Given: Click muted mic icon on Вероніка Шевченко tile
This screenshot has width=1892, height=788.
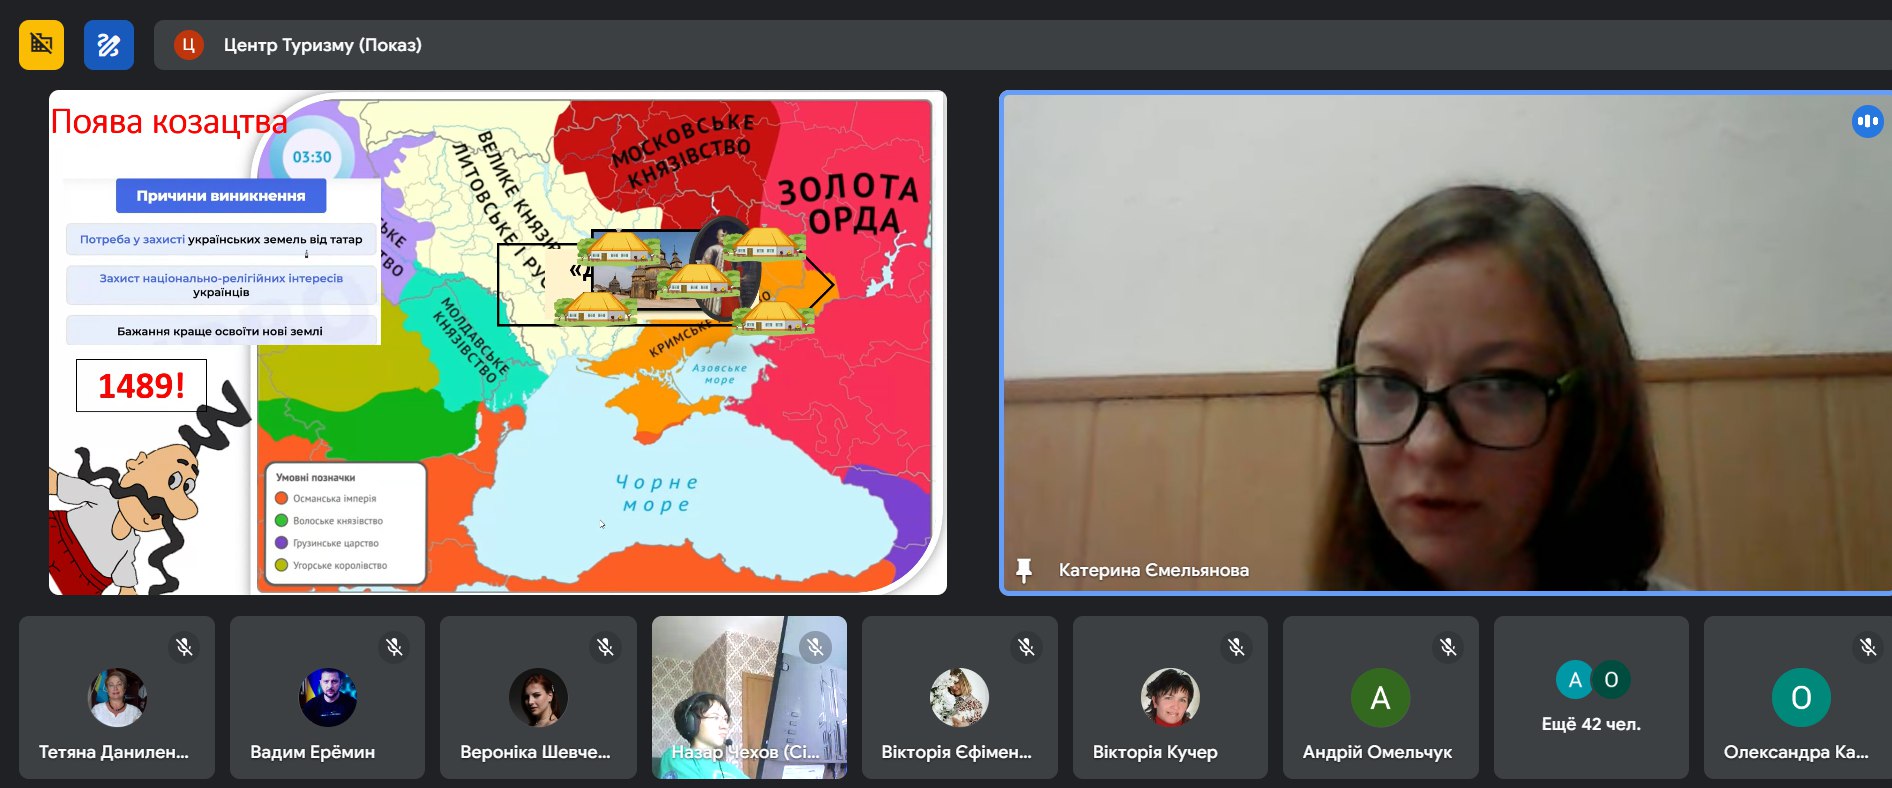Looking at the screenshot, I should 605,647.
